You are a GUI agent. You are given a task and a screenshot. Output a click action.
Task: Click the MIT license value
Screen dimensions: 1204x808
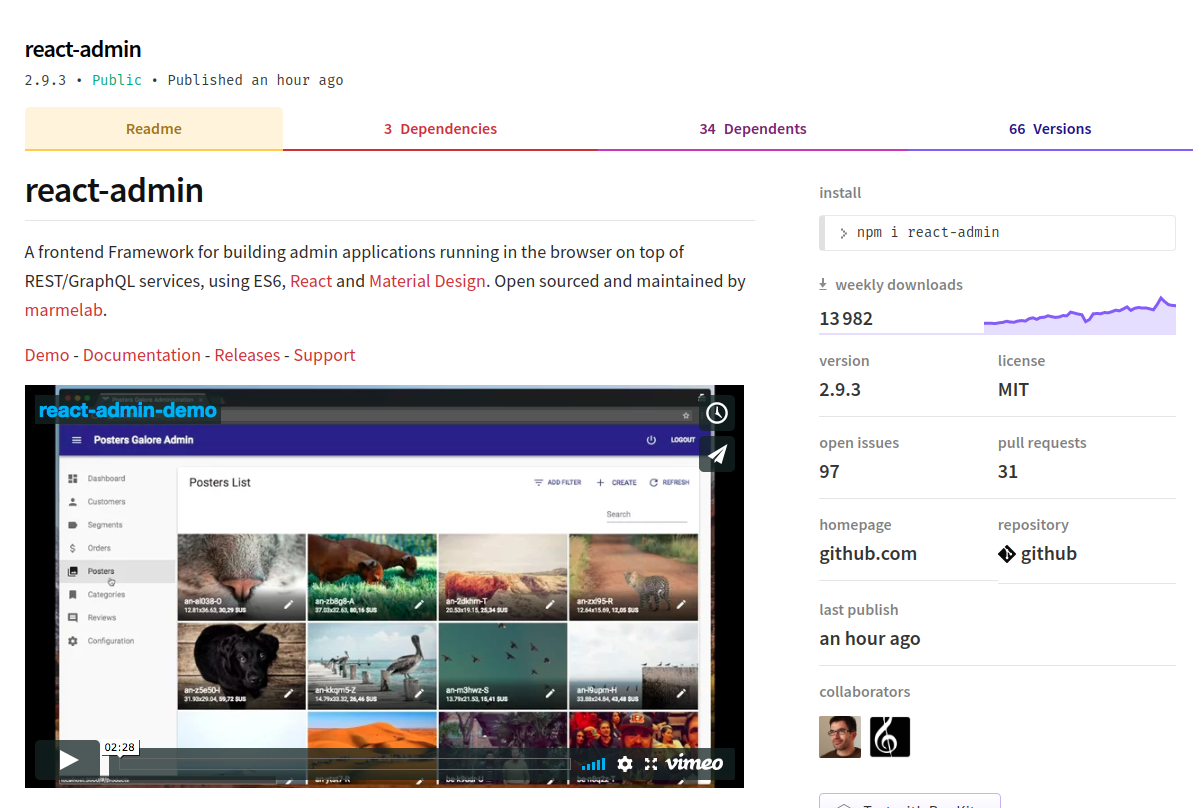pos(1013,390)
